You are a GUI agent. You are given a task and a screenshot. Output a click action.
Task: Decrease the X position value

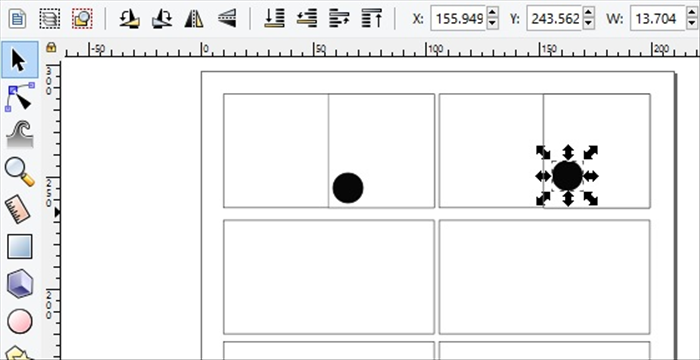(492, 24)
